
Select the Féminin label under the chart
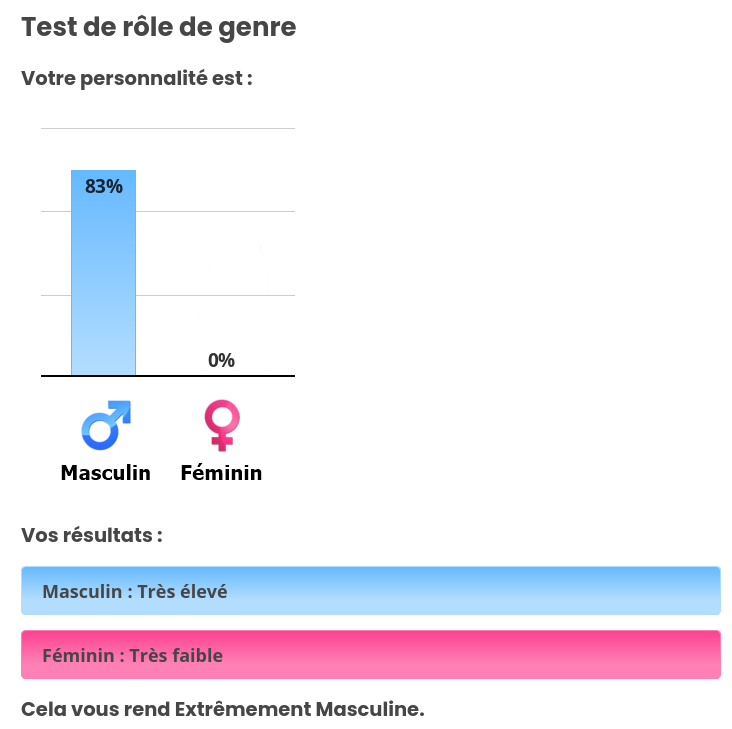click(x=221, y=473)
